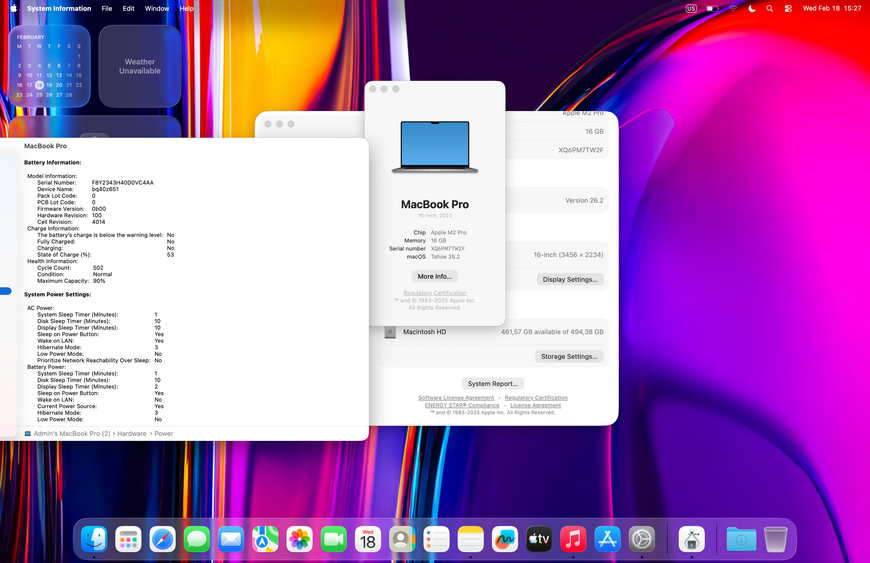The height and width of the screenshot is (563, 870).
Task: Open Spotlight search in menu bar
Action: [770, 8]
